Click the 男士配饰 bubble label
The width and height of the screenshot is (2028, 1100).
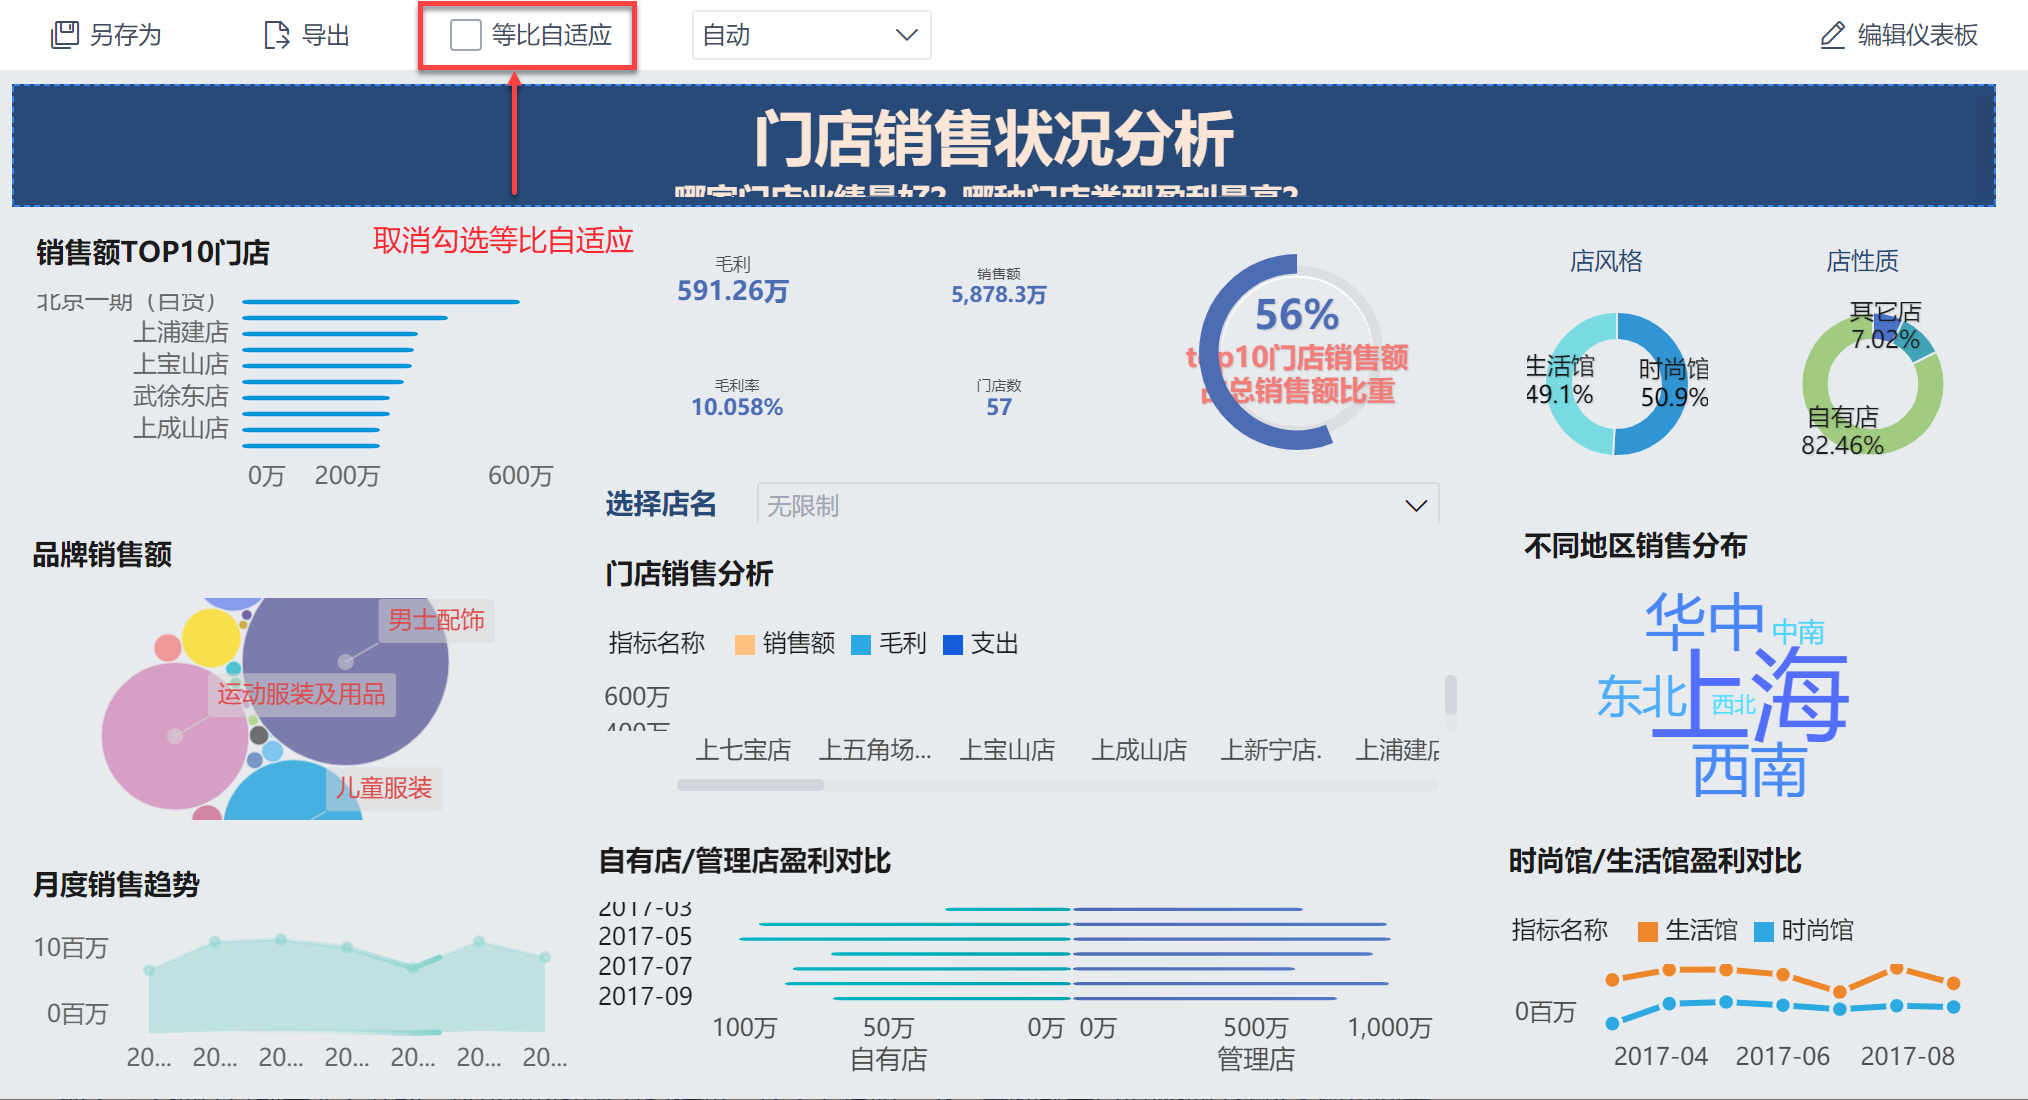[x=436, y=620]
